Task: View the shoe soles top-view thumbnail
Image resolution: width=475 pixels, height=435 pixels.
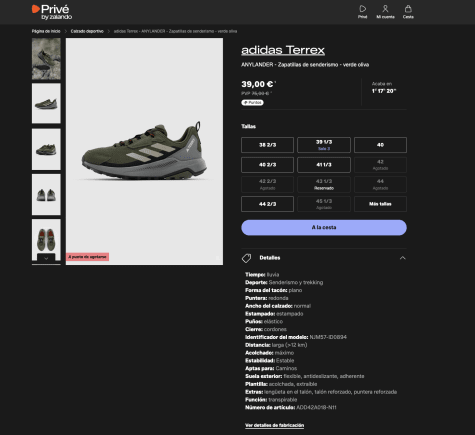Action: click(46, 239)
